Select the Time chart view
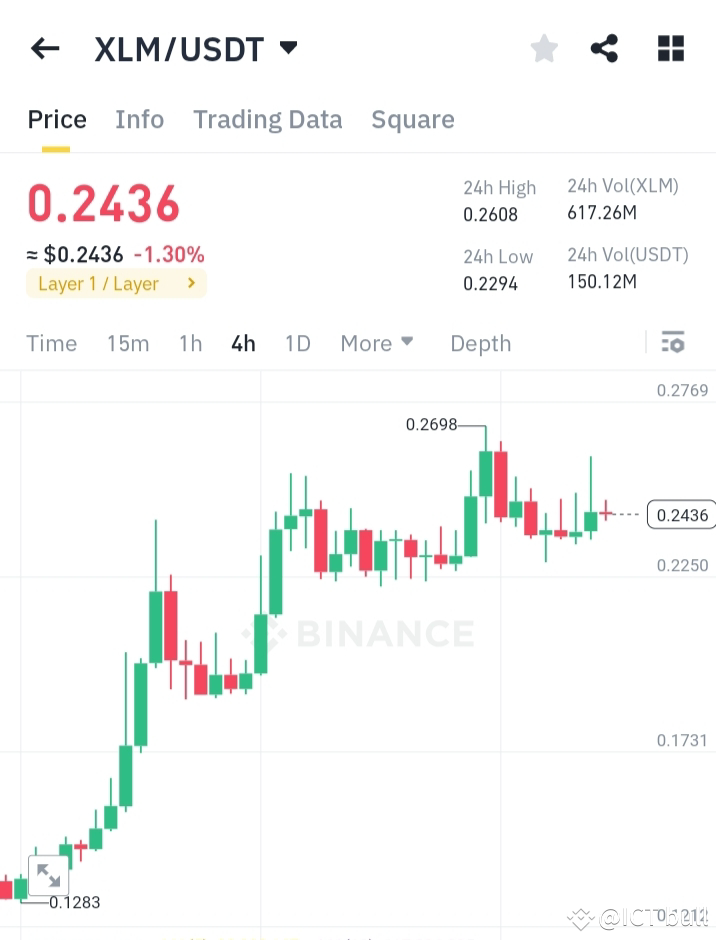The height and width of the screenshot is (940, 716). point(51,343)
